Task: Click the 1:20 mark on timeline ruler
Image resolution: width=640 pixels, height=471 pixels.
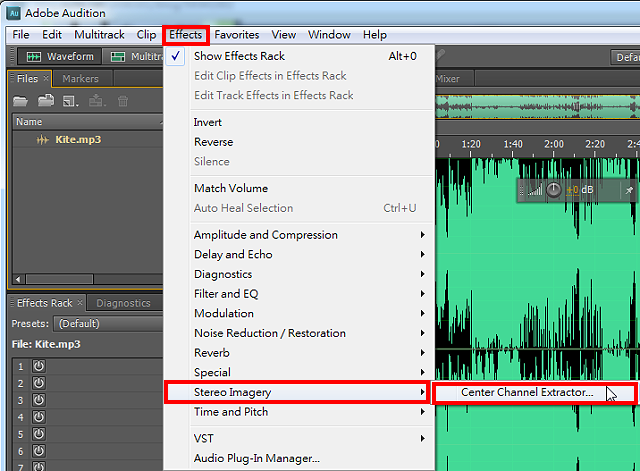Action: click(x=471, y=144)
